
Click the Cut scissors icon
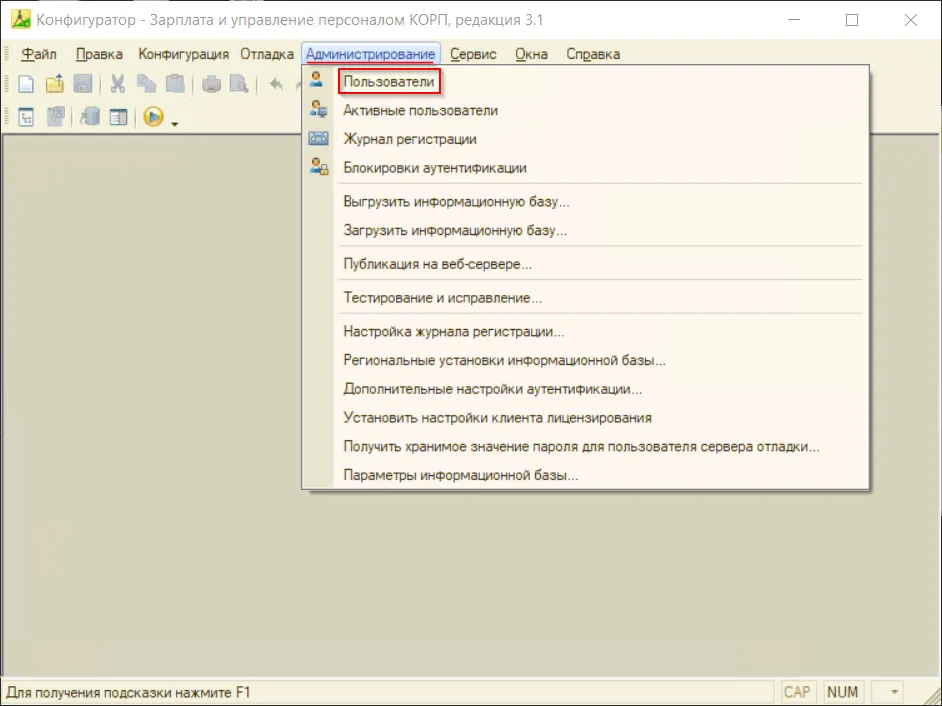pos(118,84)
